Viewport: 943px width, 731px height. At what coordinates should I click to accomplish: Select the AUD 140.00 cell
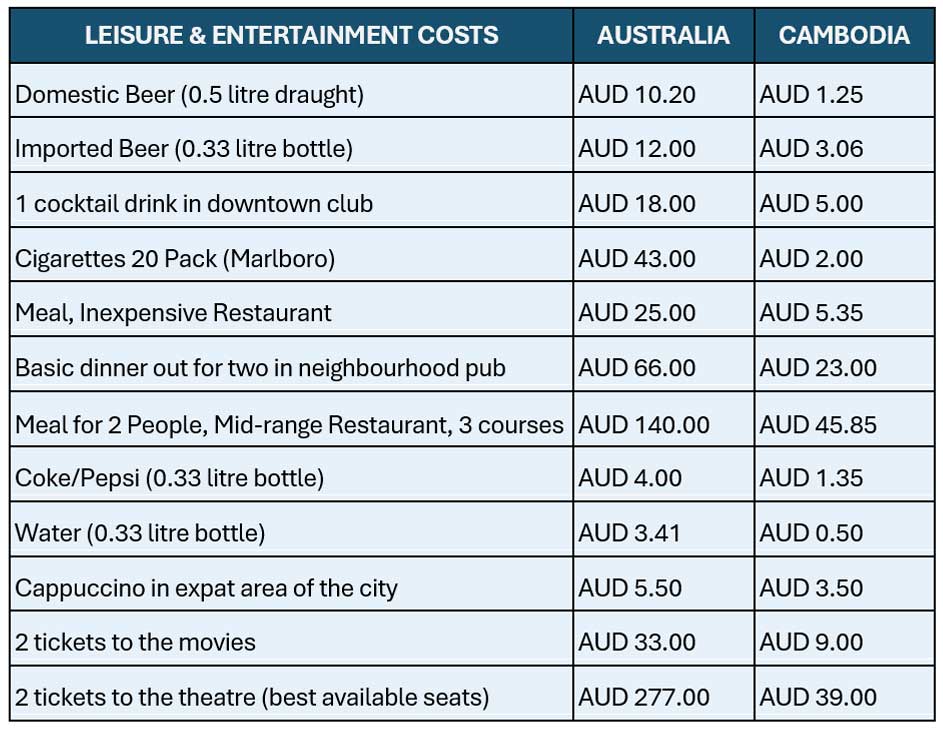(x=644, y=424)
